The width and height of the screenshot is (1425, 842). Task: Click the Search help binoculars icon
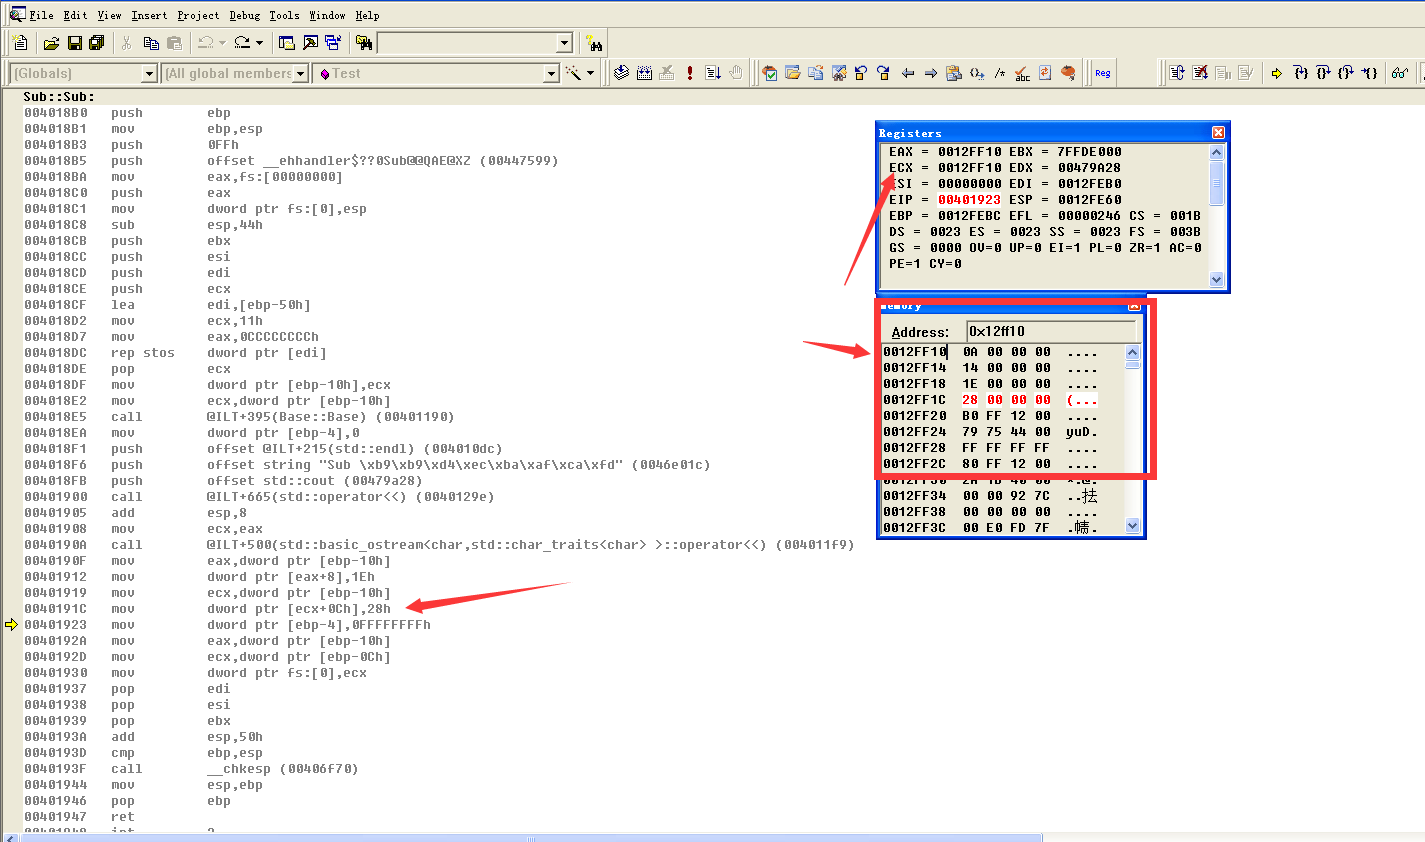click(595, 43)
